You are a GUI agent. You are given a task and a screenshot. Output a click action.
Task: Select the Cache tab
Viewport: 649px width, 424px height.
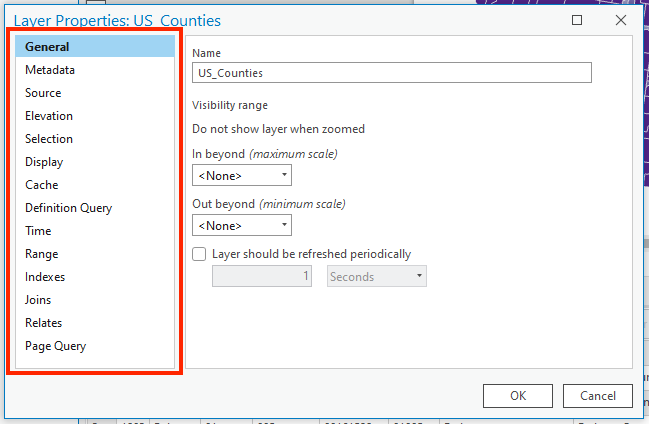(95, 185)
